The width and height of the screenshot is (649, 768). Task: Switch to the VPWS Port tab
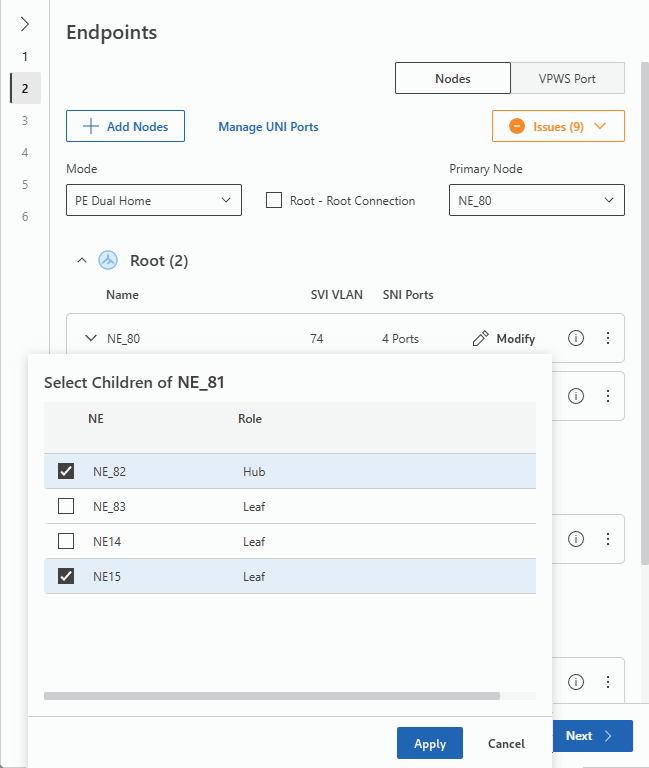pos(567,78)
